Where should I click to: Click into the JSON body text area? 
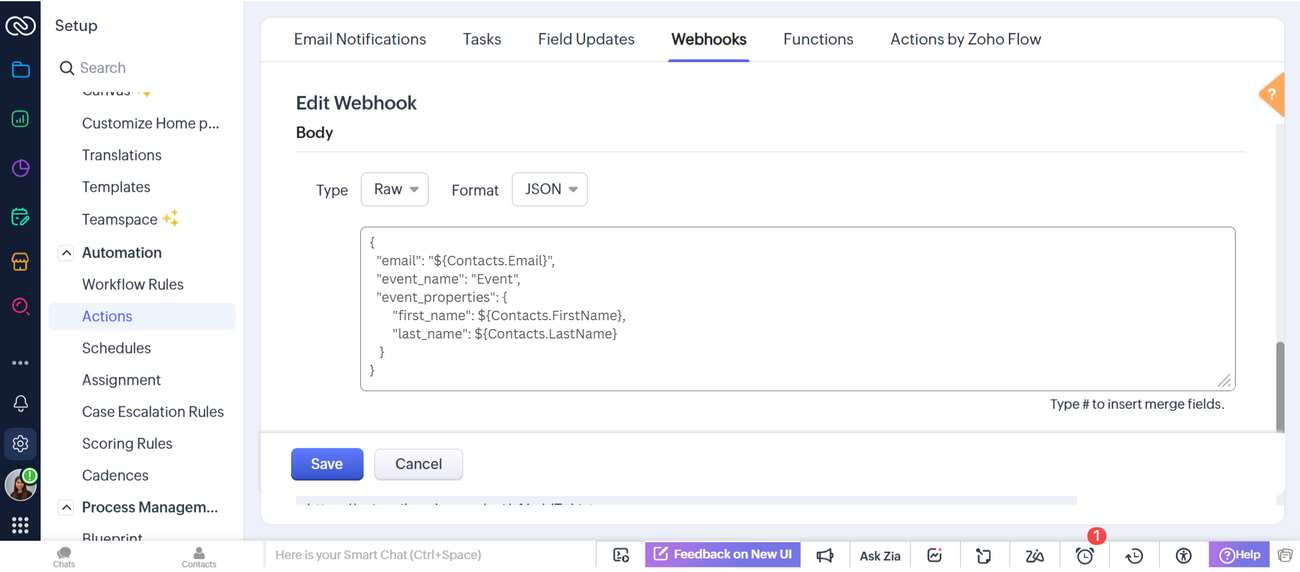(798, 308)
